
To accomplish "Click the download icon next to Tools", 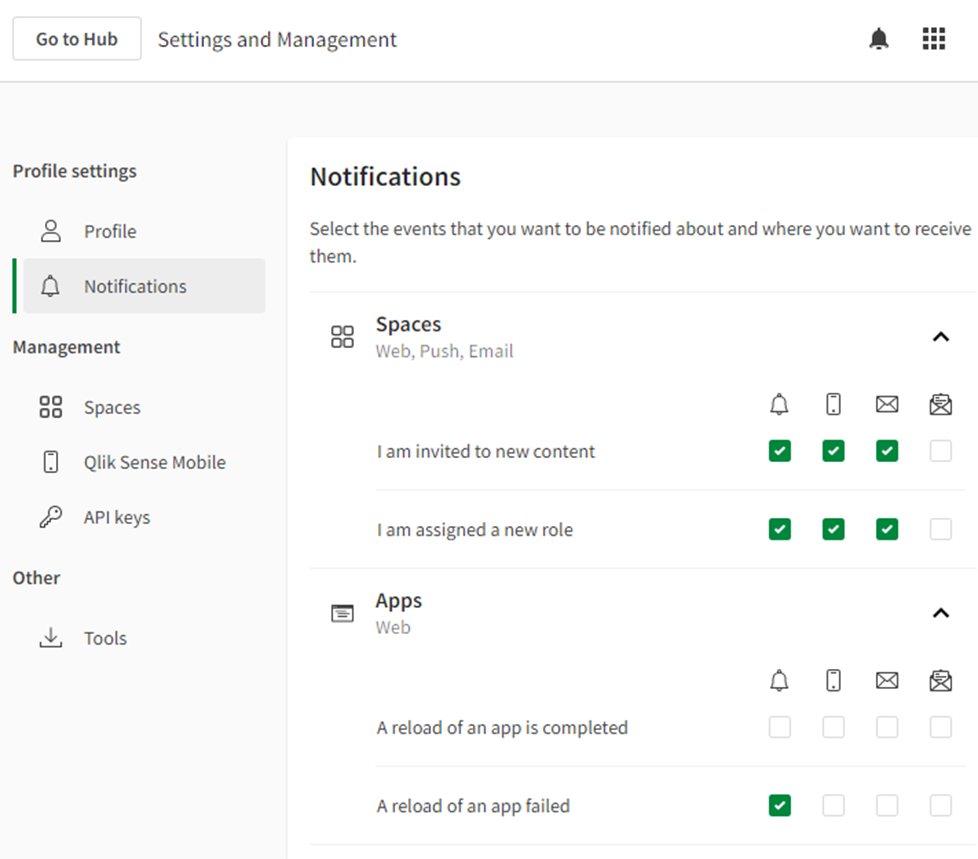I will (48, 638).
